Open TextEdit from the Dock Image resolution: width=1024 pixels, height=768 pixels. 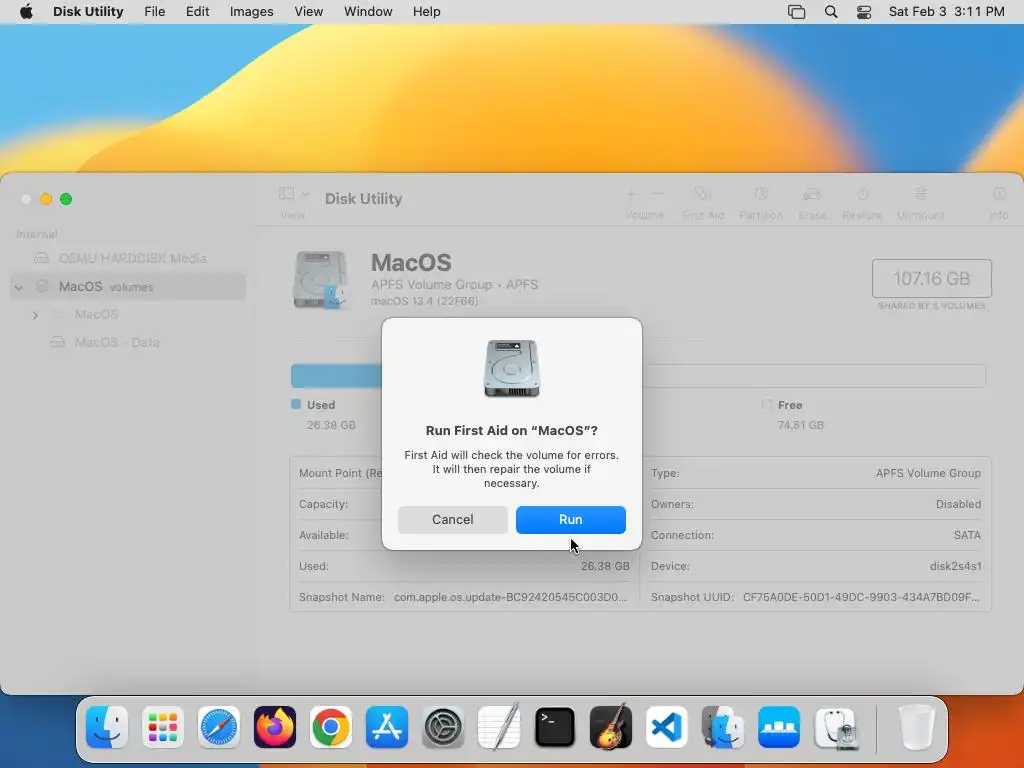(x=499, y=727)
